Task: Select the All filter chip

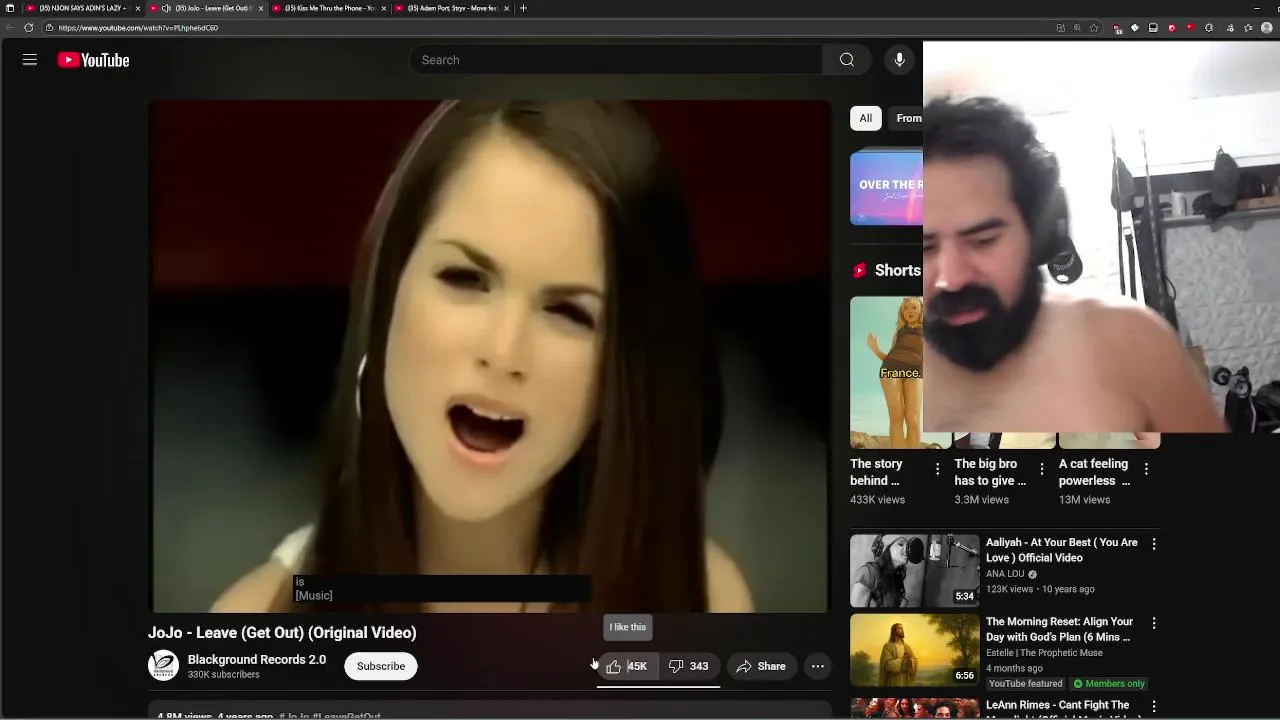Action: [x=865, y=118]
